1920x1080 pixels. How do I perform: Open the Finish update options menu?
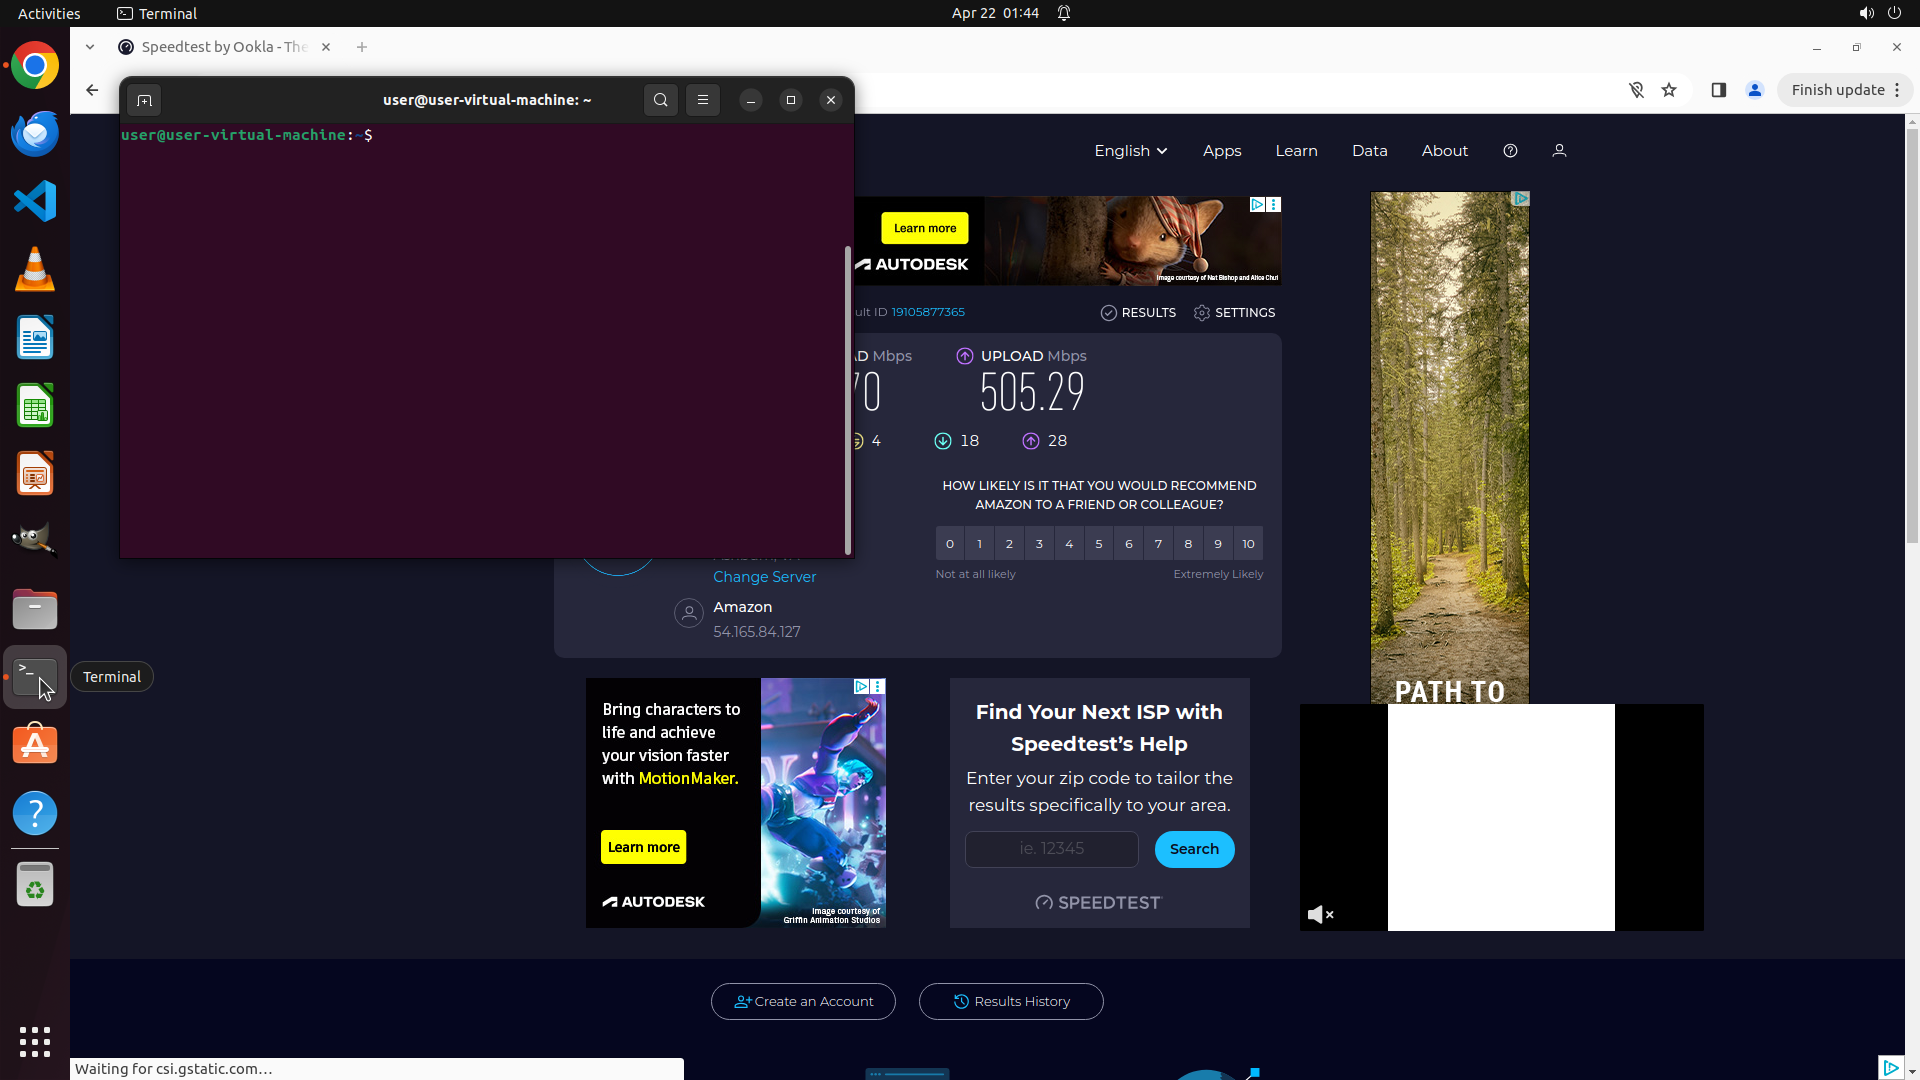coord(1896,90)
